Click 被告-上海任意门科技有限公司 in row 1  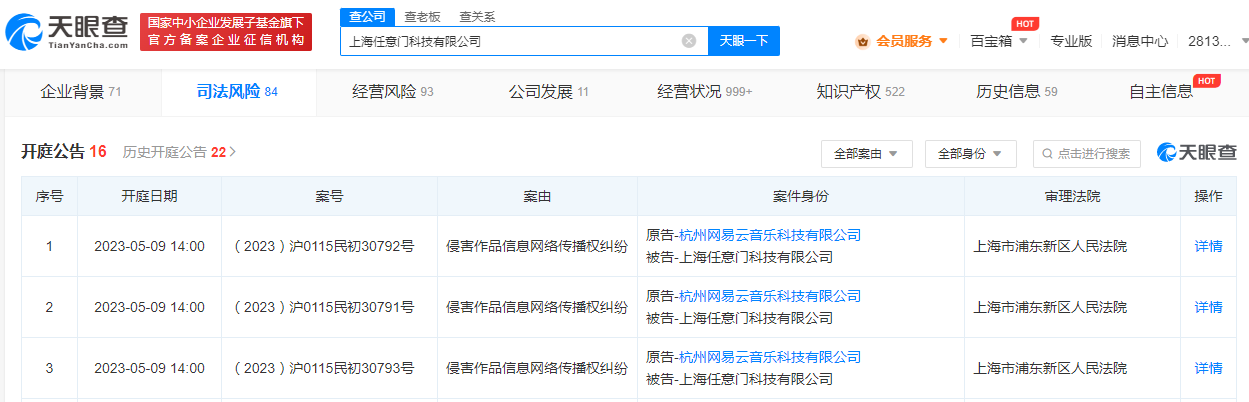point(739,257)
